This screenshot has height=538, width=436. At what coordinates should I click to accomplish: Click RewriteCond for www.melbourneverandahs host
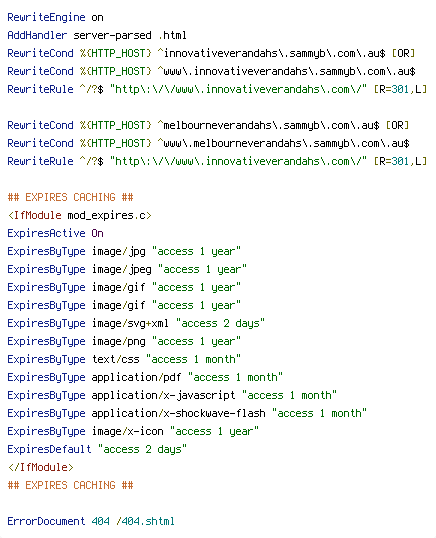208,143
